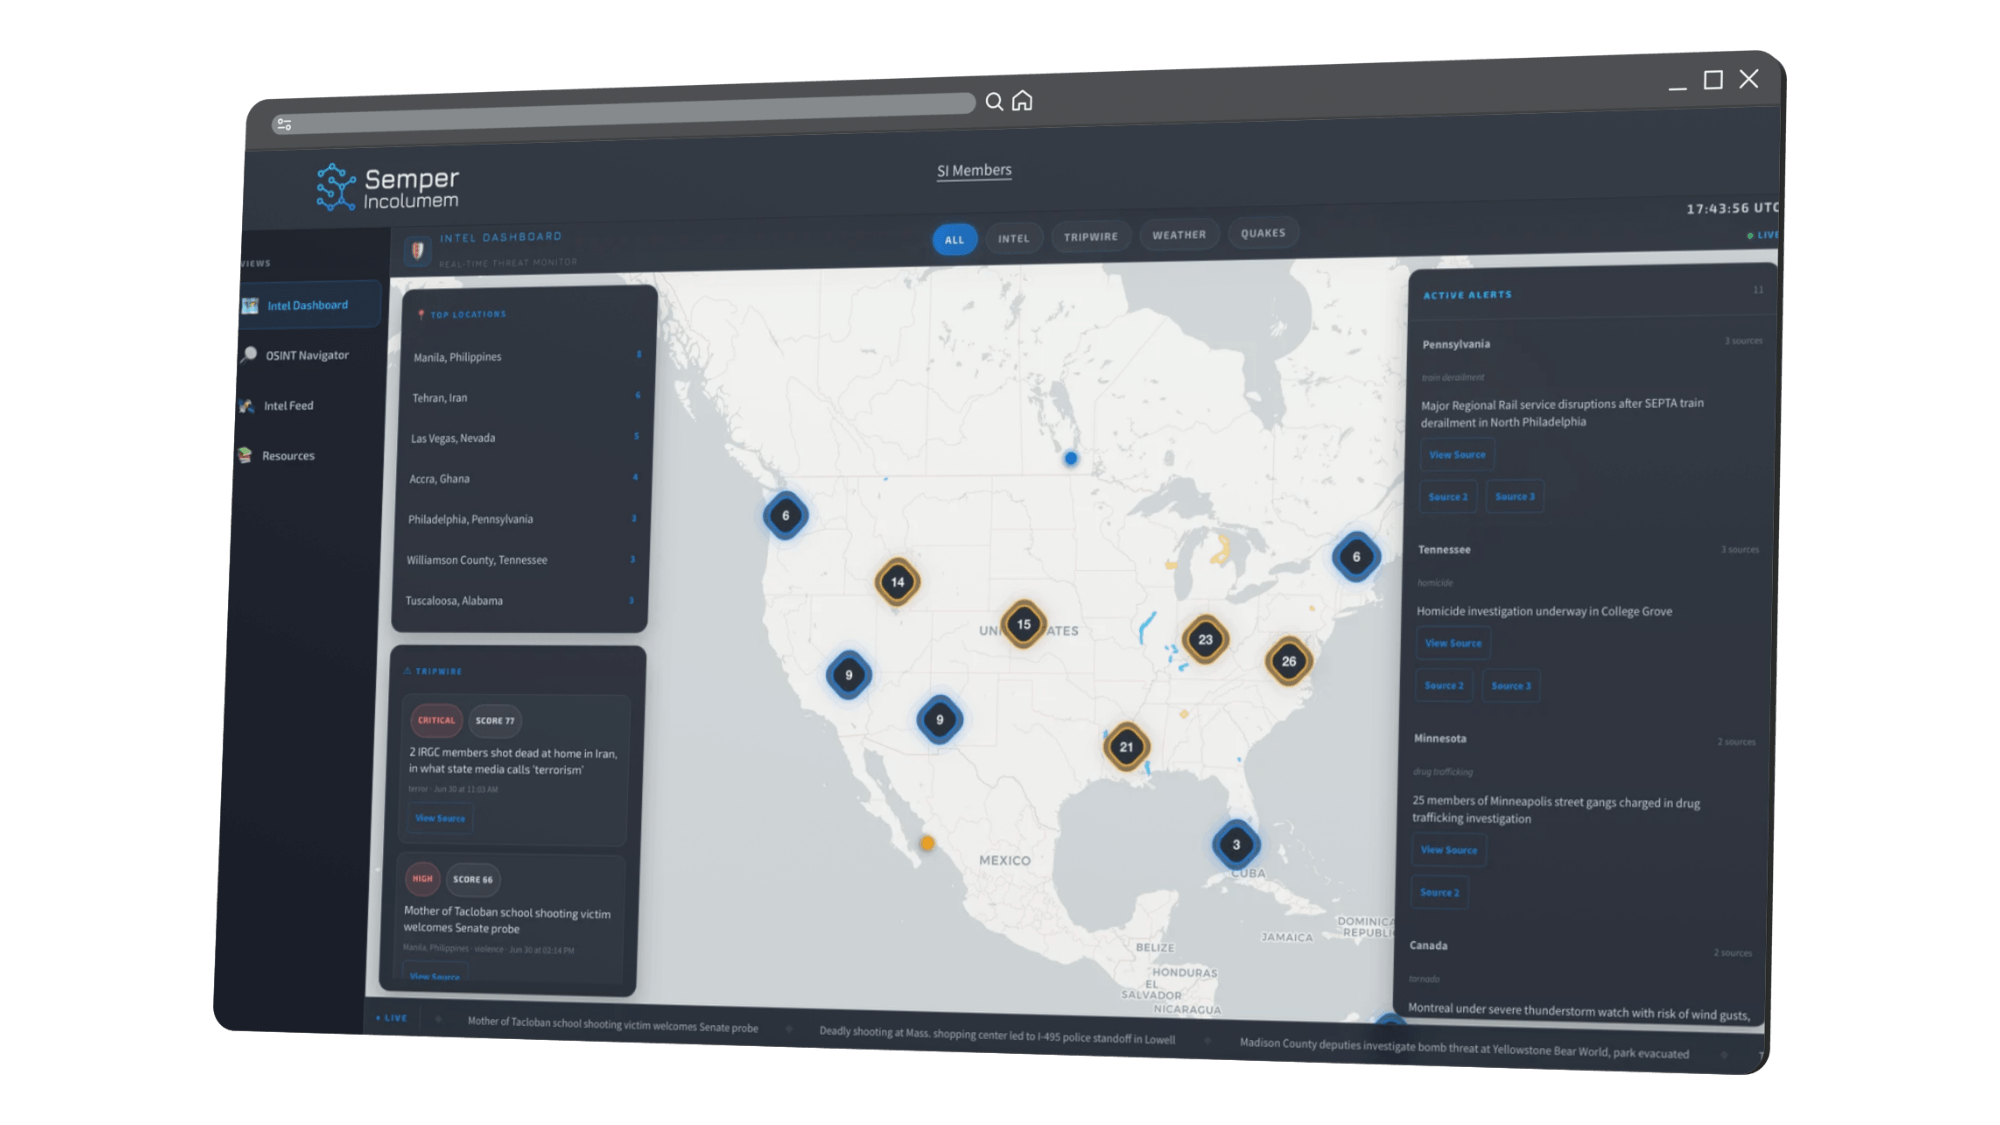Click the search magnifier icon in address bar
The width and height of the screenshot is (2000, 1125).
(x=994, y=102)
